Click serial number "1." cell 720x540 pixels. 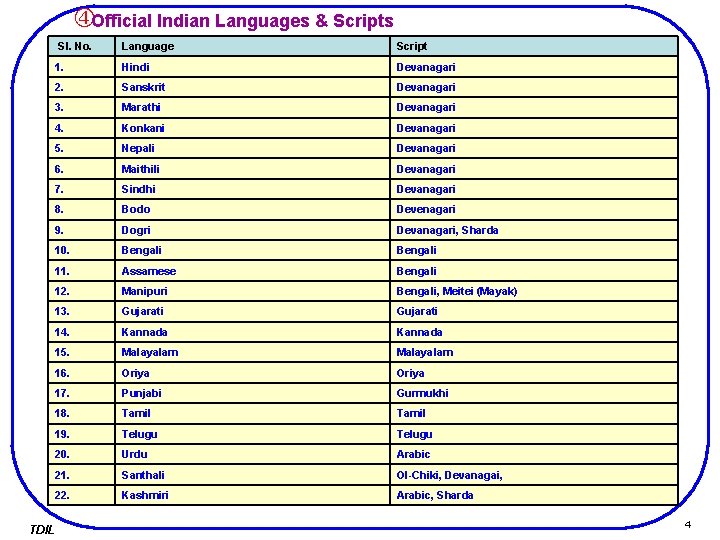point(81,67)
